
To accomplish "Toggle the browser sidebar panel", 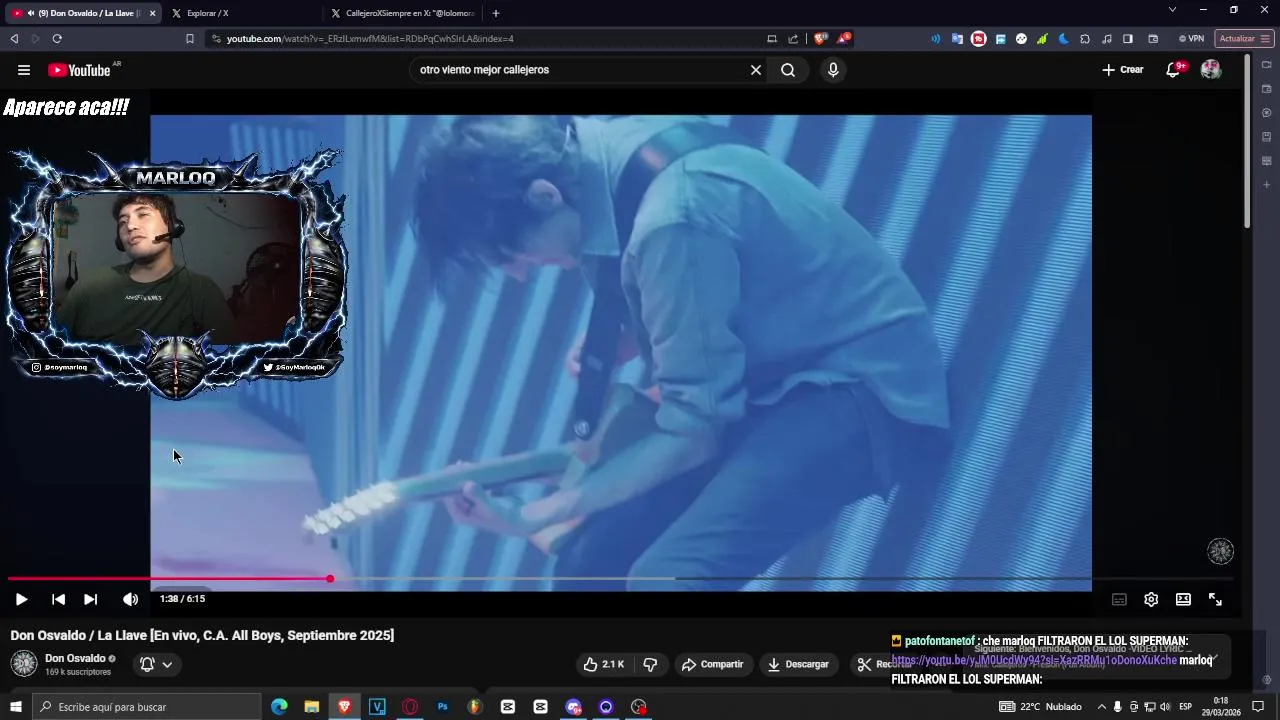I will pos(1128,39).
